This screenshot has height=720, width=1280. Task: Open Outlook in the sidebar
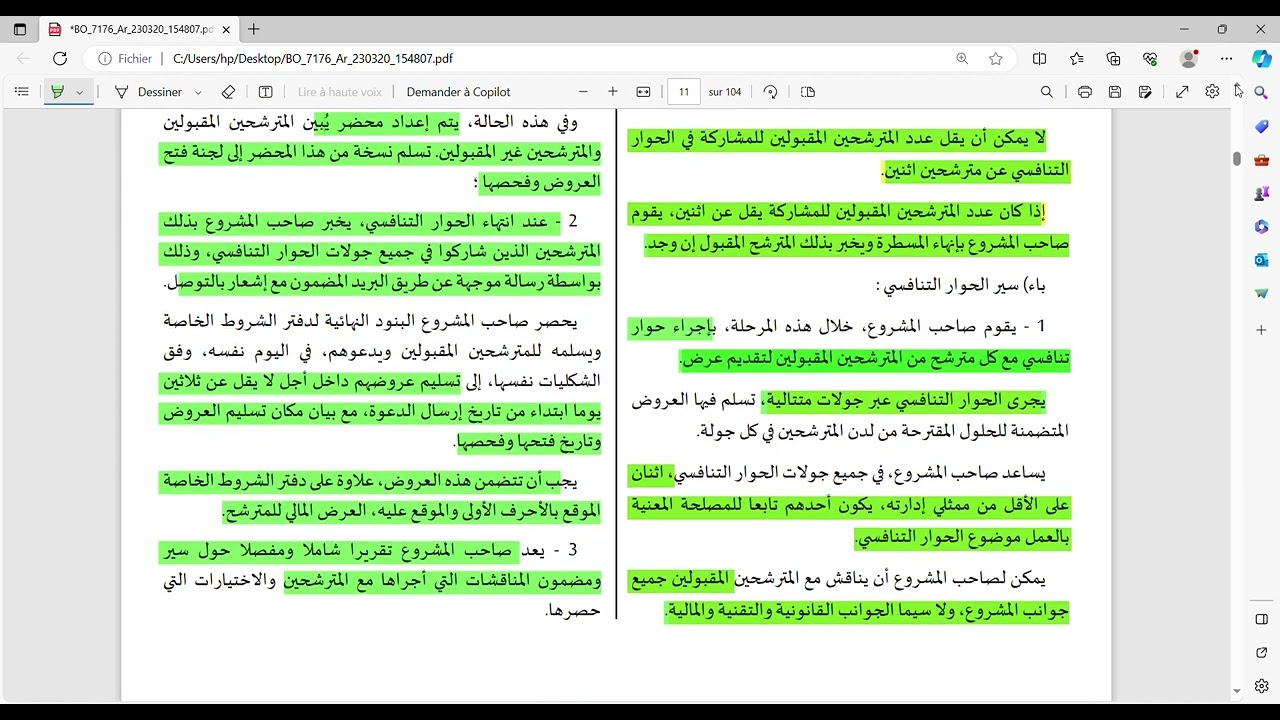[x=1262, y=260]
